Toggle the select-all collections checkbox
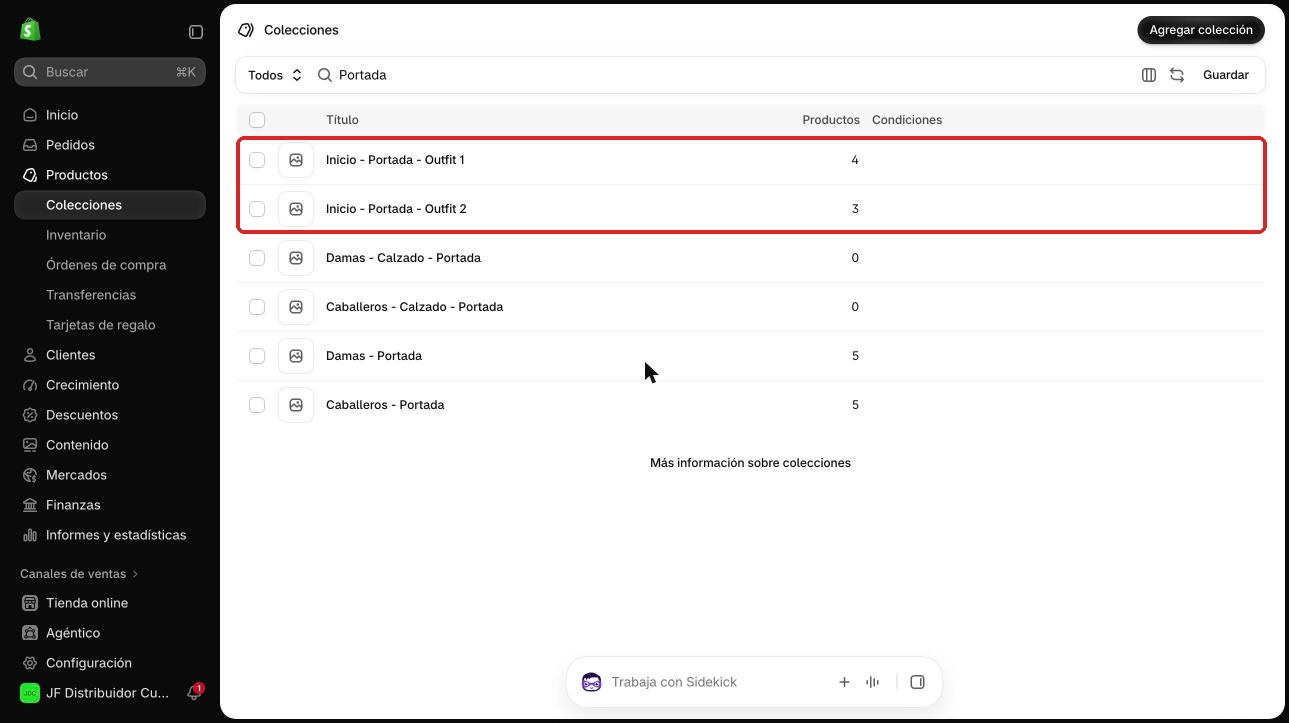 [x=257, y=120]
